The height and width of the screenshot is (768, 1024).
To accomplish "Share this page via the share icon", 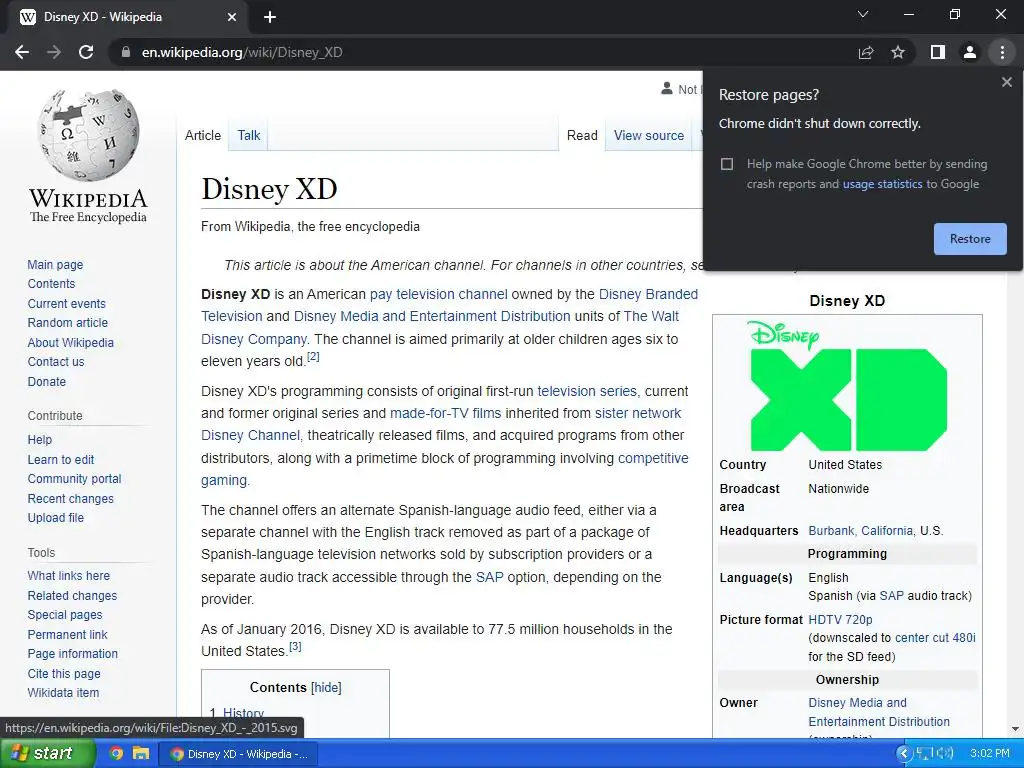I will (x=865, y=52).
